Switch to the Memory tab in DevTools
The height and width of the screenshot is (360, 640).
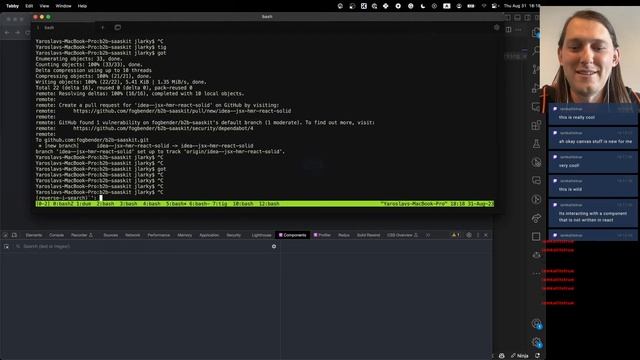pyautogui.click(x=184, y=235)
